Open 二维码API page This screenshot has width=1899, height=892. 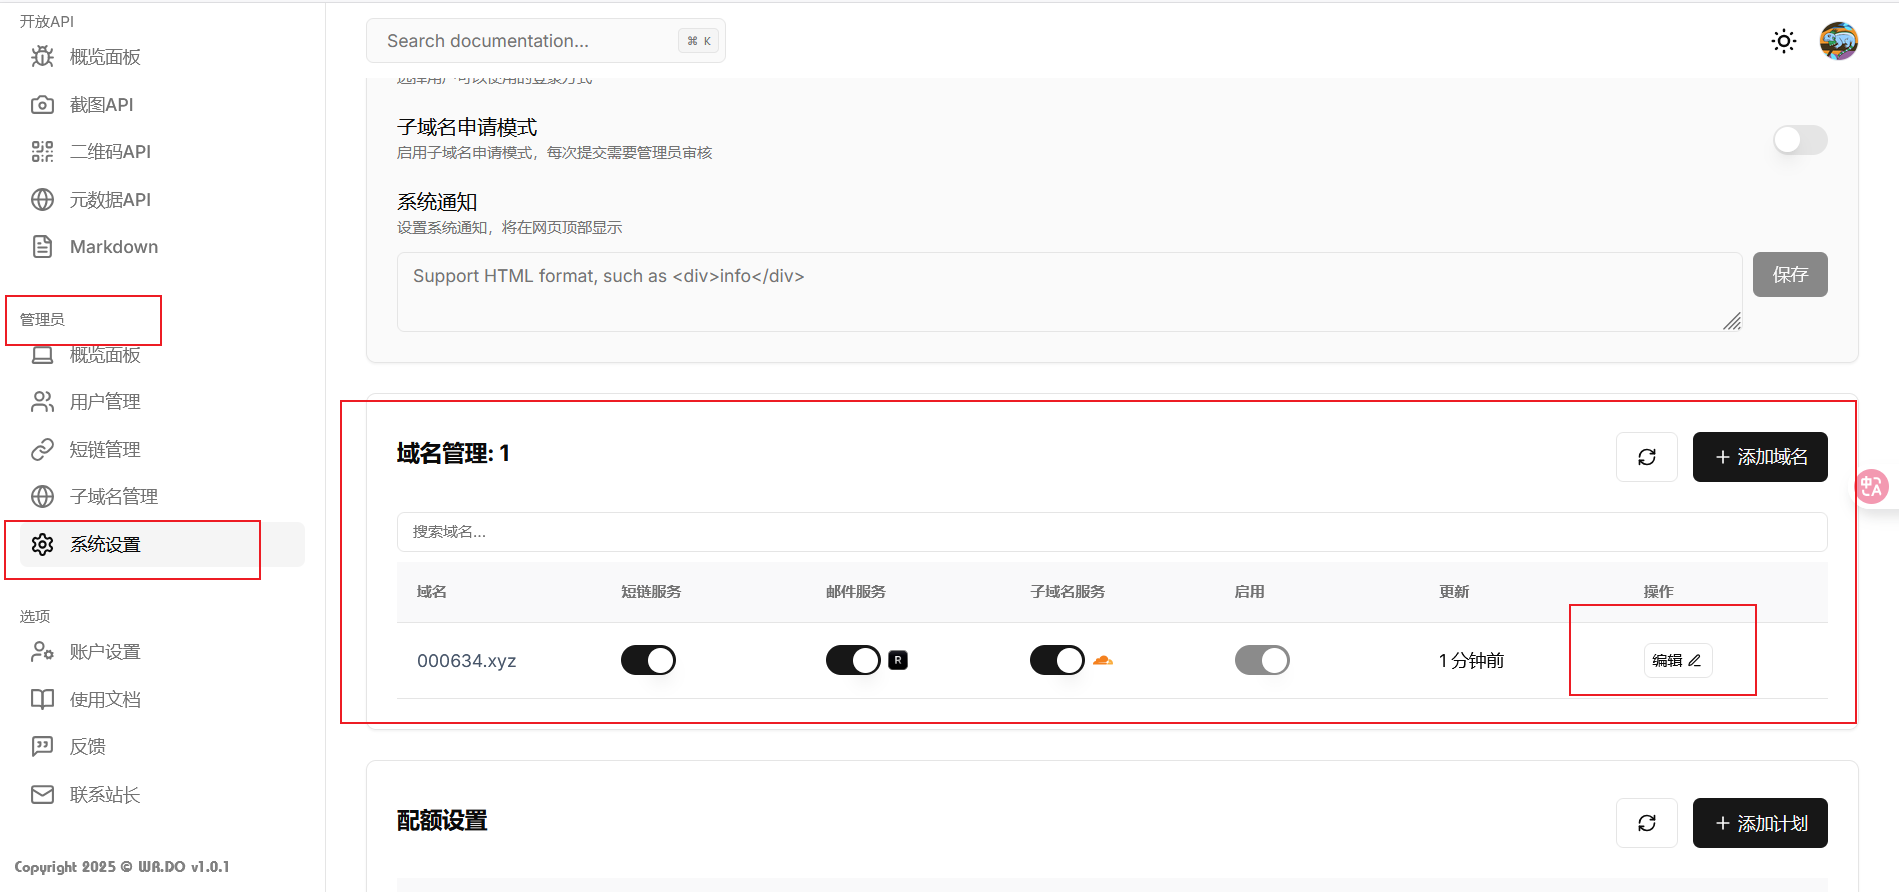click(110, 152)
